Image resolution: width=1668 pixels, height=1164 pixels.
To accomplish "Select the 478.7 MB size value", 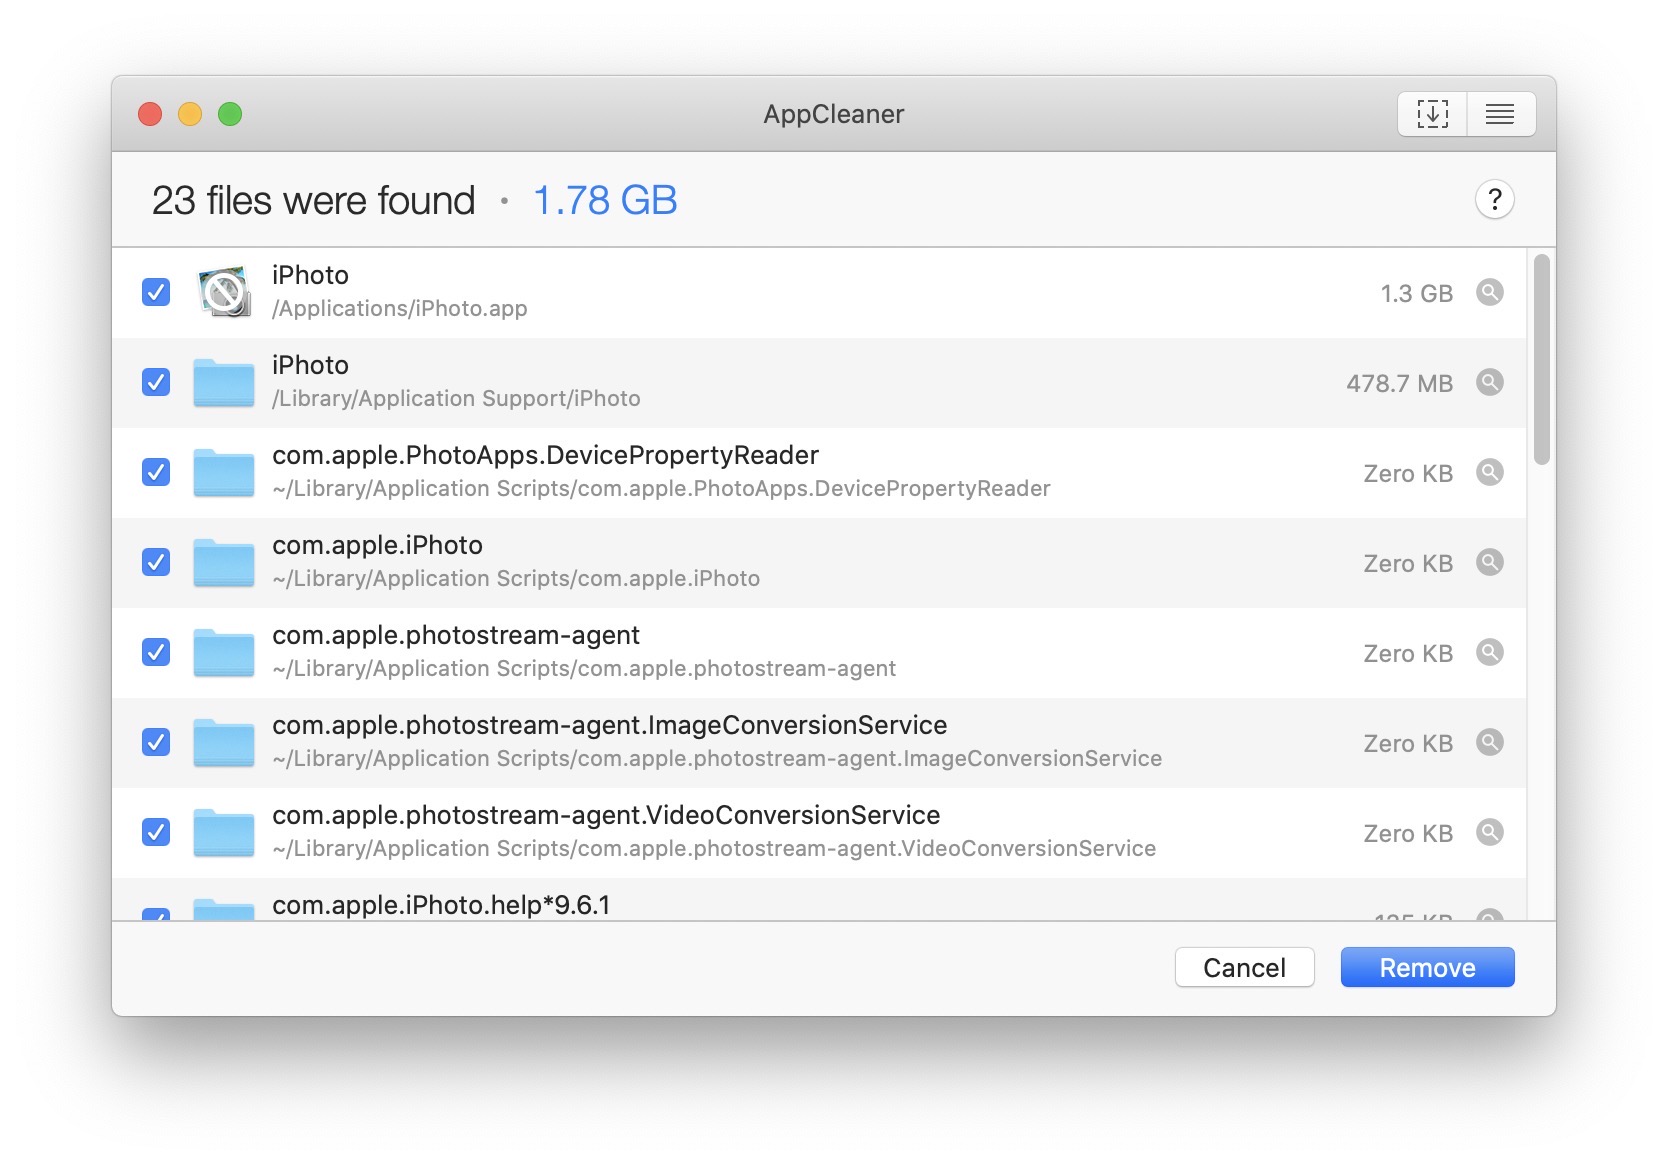I will click(x=1399, y=383).
